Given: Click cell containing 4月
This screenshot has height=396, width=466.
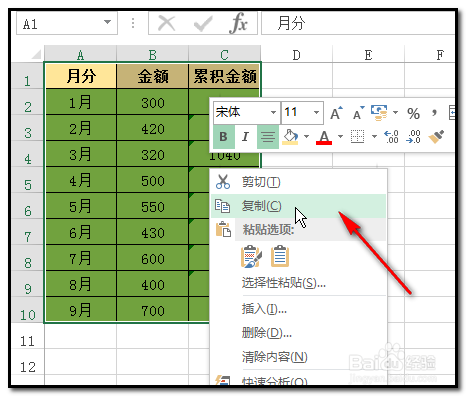Looking at the screenshot, I should [81, 180].
